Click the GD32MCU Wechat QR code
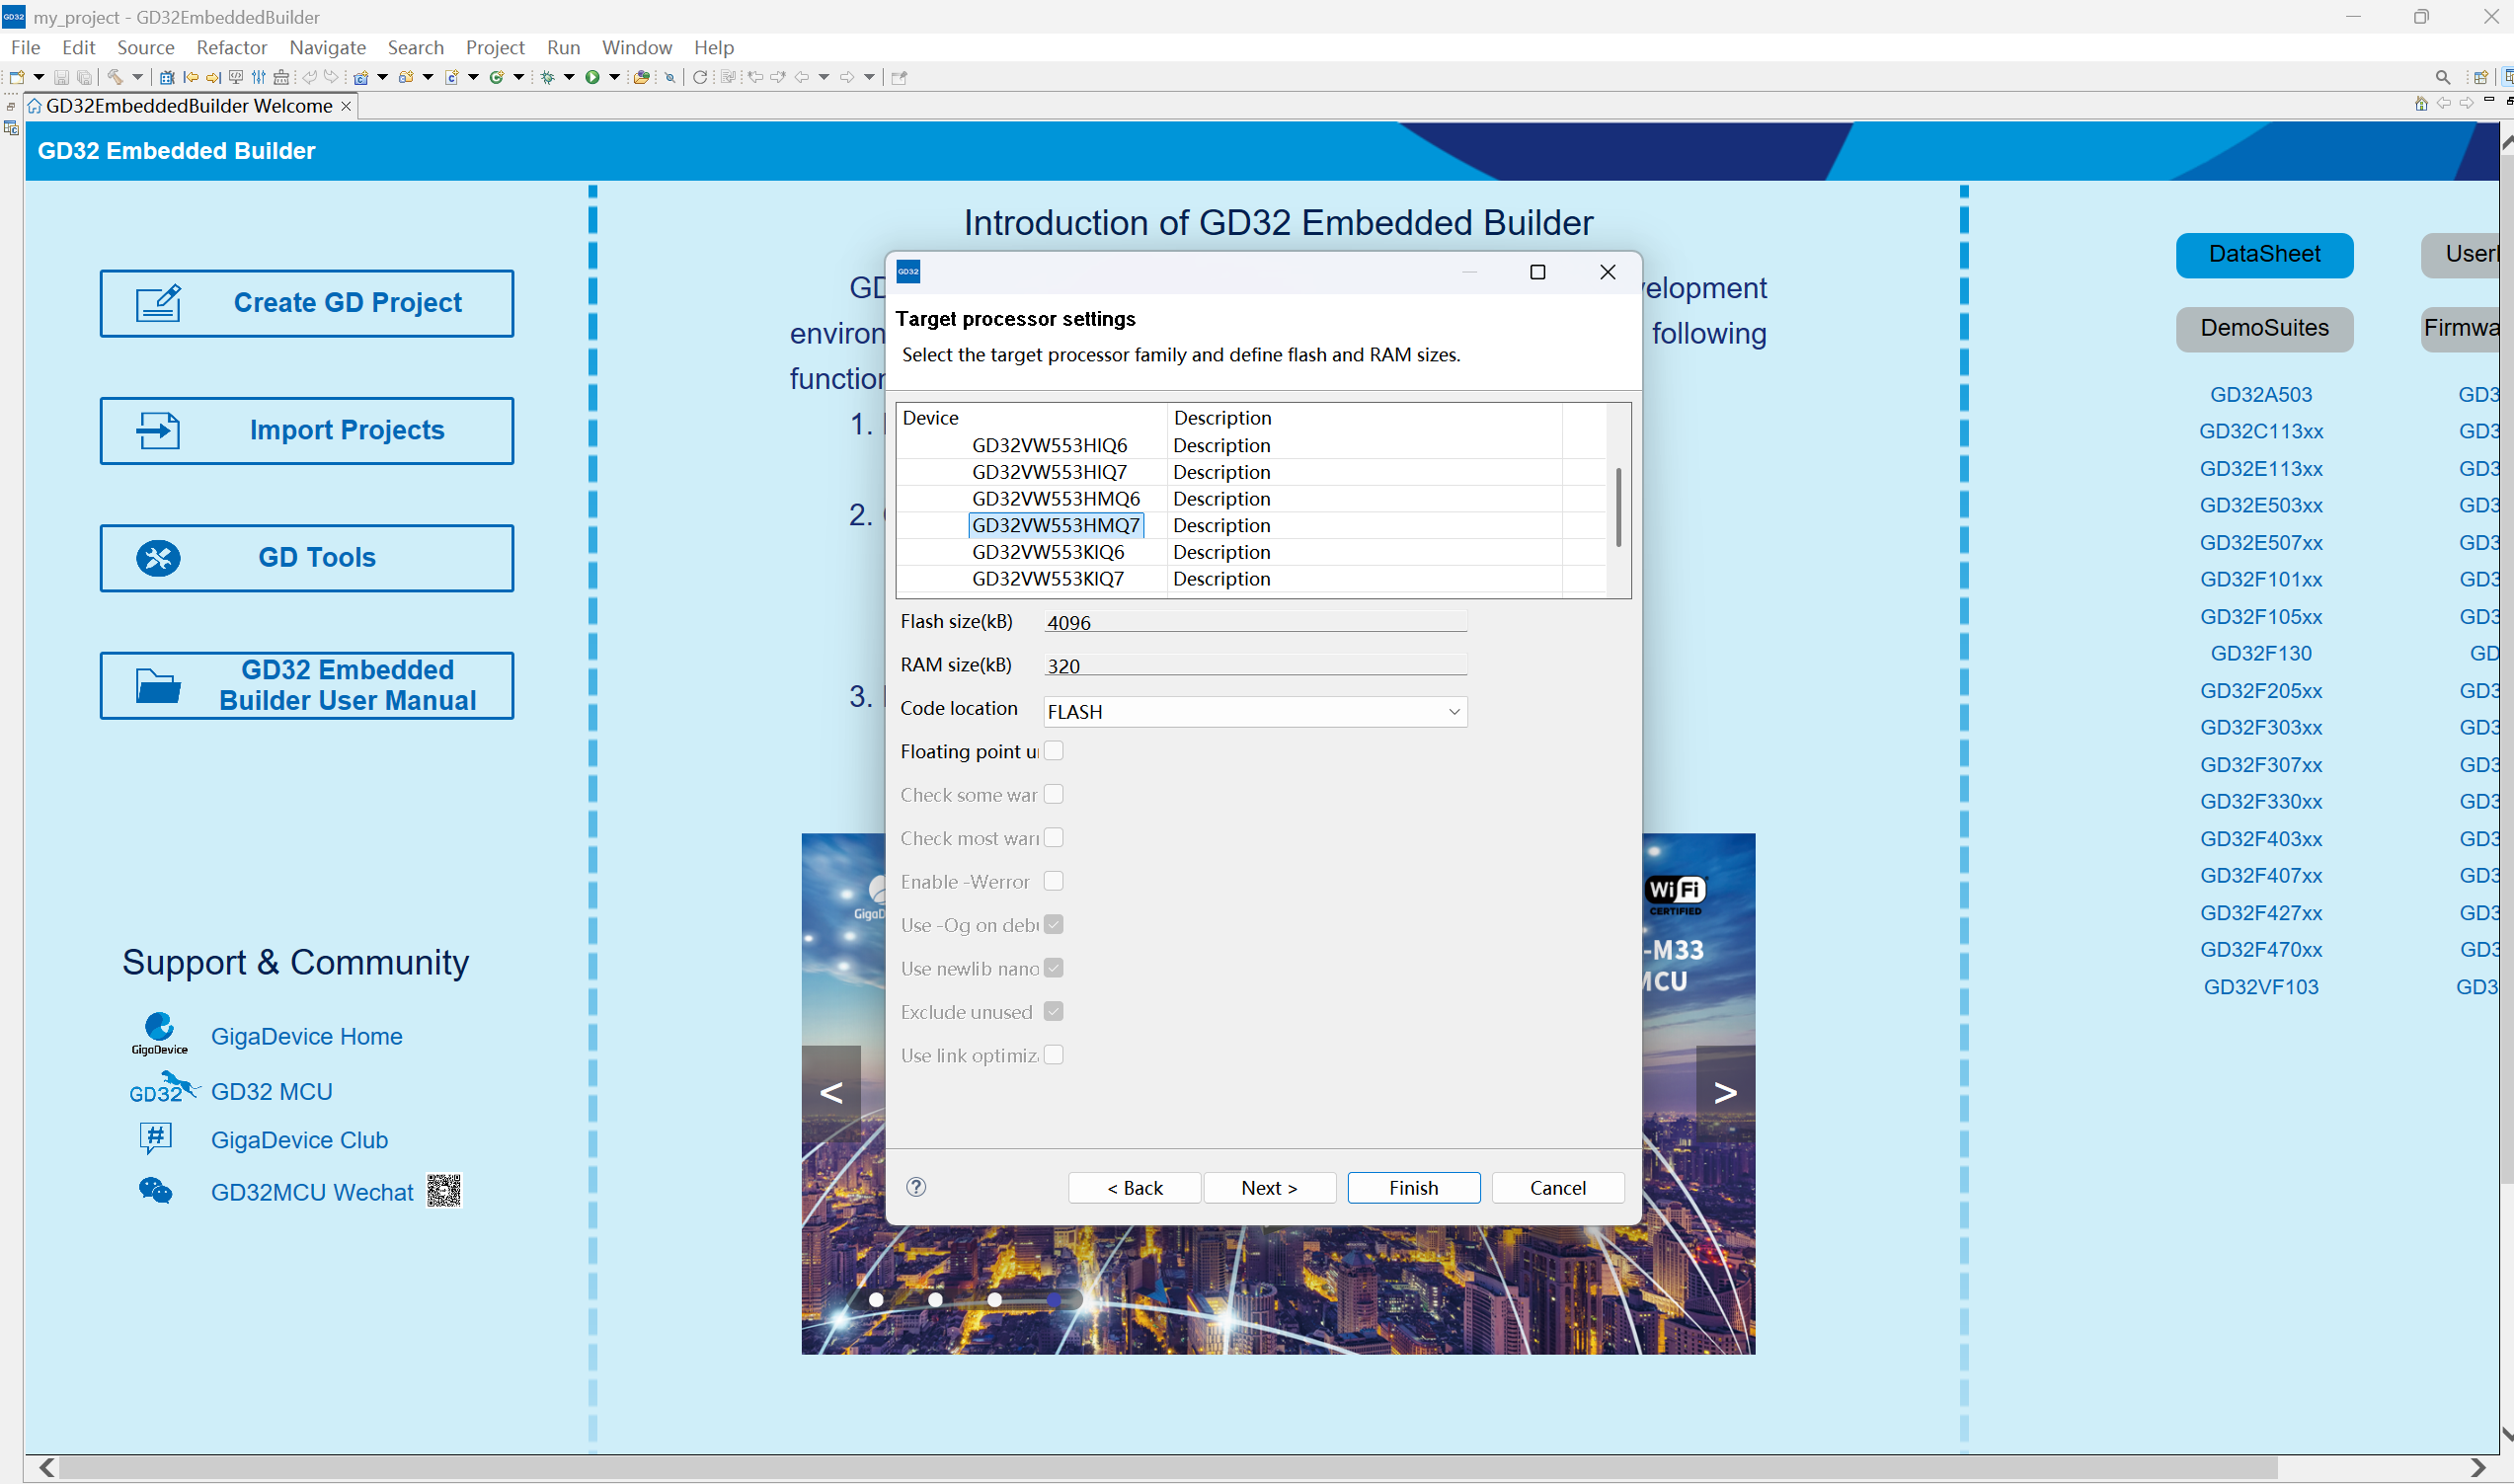 [x=444, y=1190]
